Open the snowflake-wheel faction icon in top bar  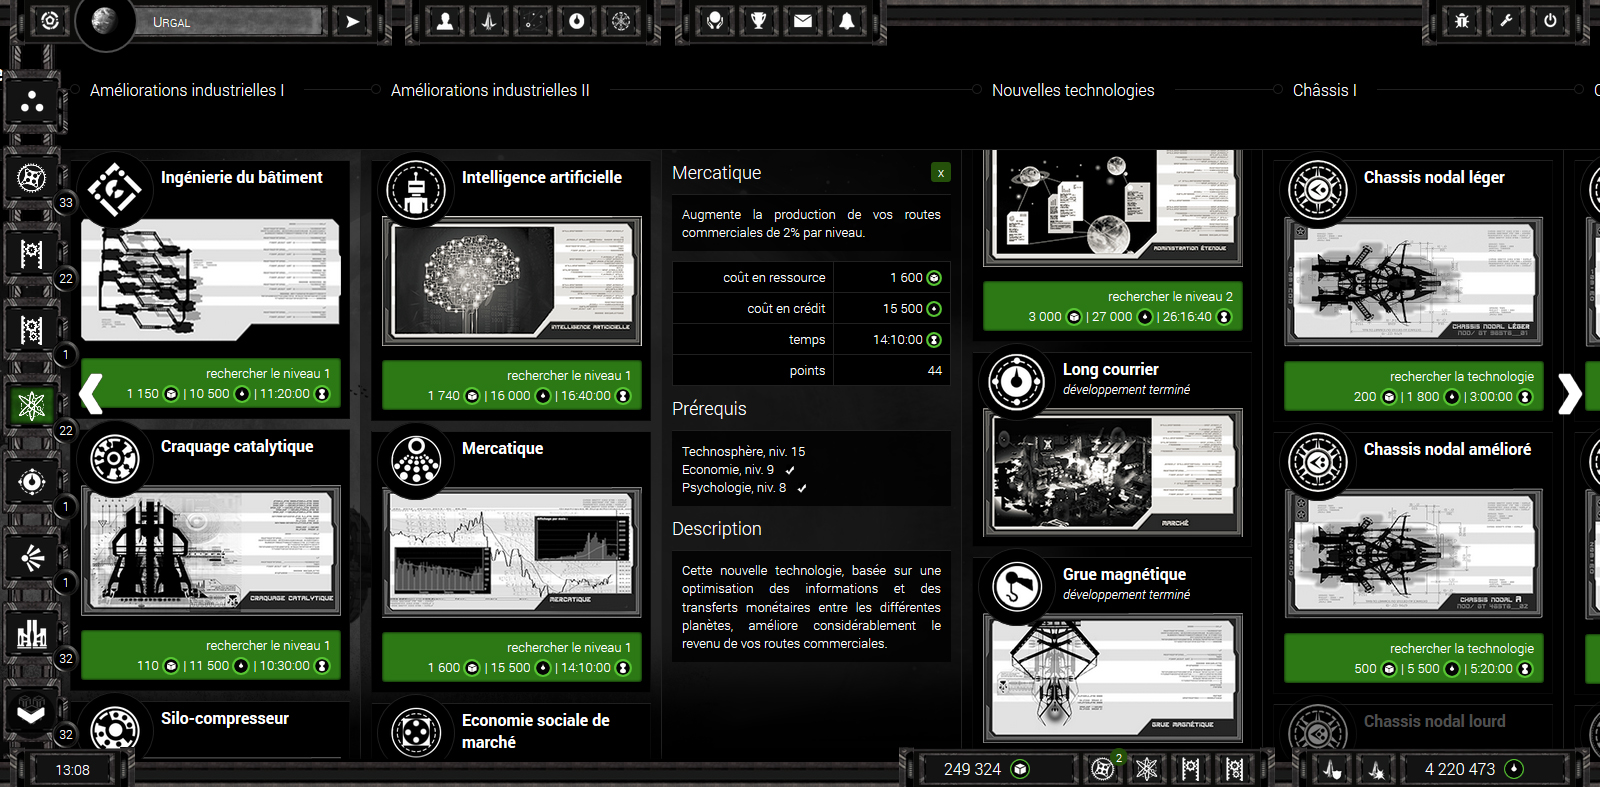pyautogui.click(x=621, y=21)
